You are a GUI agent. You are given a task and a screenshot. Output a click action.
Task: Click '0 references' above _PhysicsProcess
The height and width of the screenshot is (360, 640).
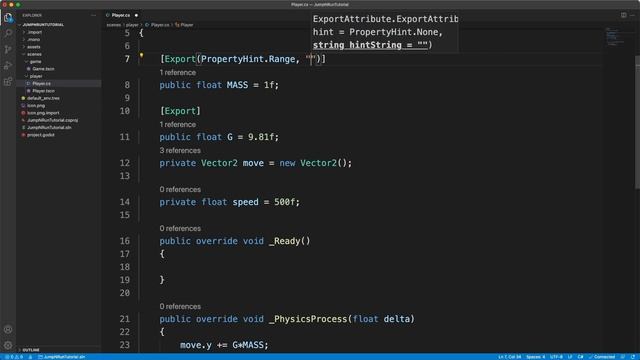point(180,307)
